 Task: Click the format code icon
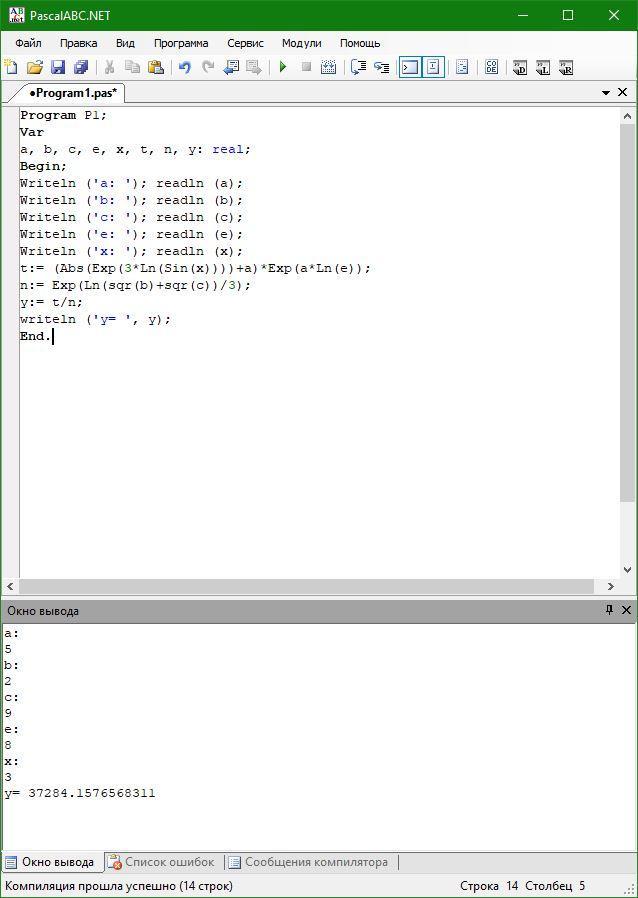tap(462, 67)
